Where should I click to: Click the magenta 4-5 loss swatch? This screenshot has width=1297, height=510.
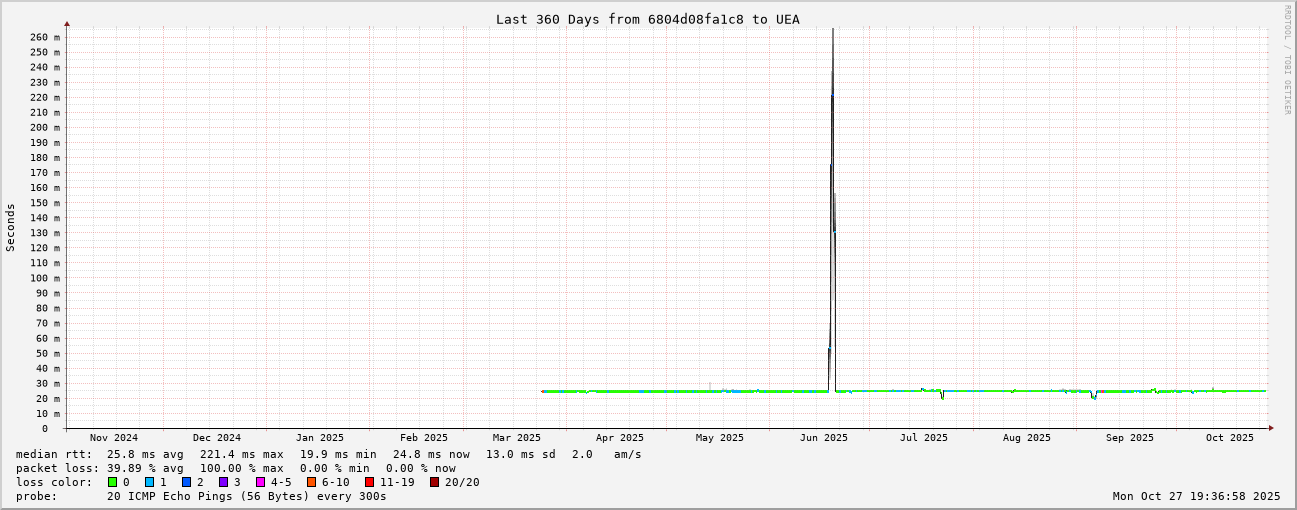260,482
